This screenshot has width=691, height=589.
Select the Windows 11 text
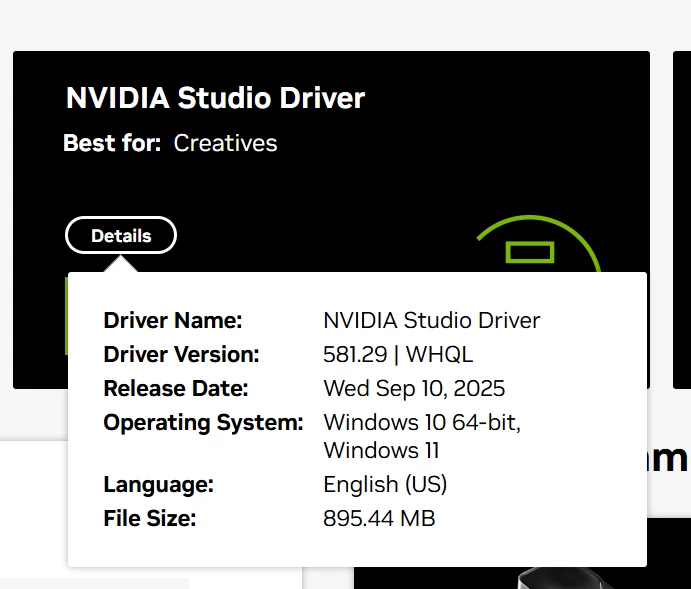click(381, 451)
